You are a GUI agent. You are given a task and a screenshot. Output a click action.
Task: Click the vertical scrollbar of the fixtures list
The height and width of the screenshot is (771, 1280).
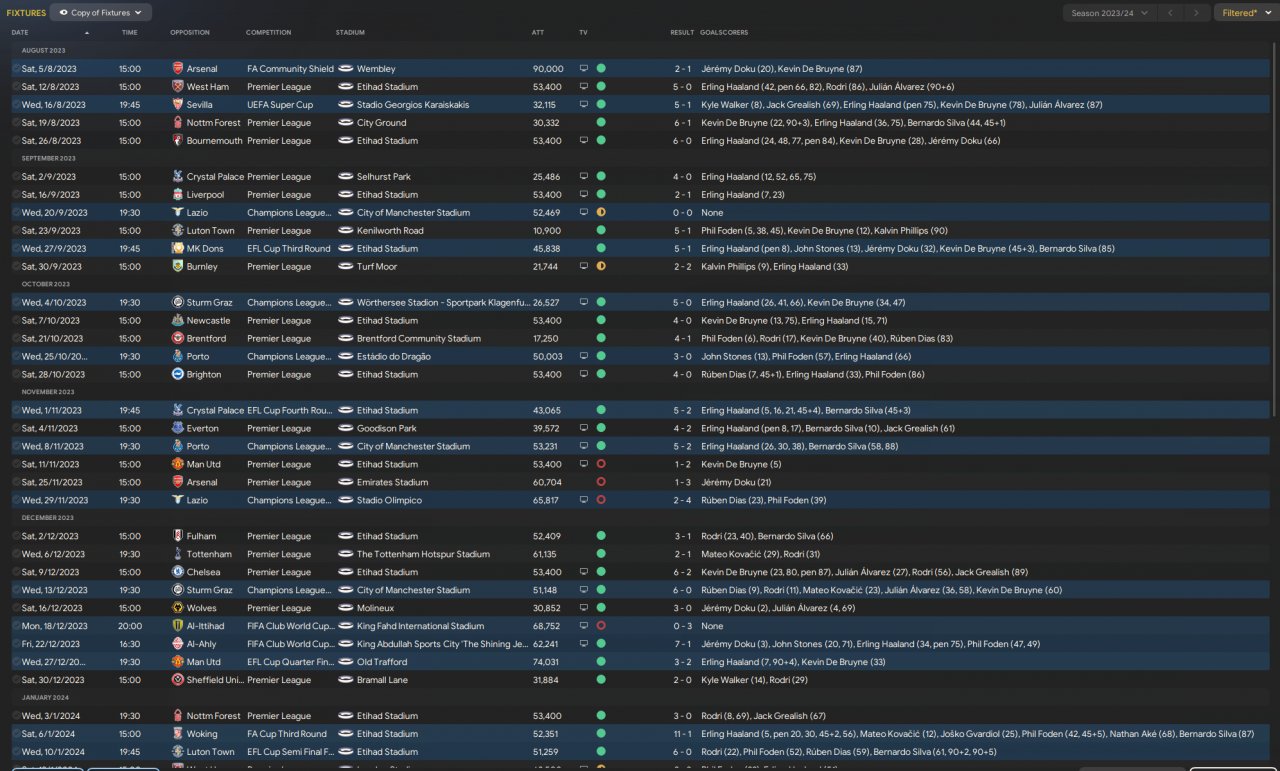pyautogui.click(x=1275, y=230)
